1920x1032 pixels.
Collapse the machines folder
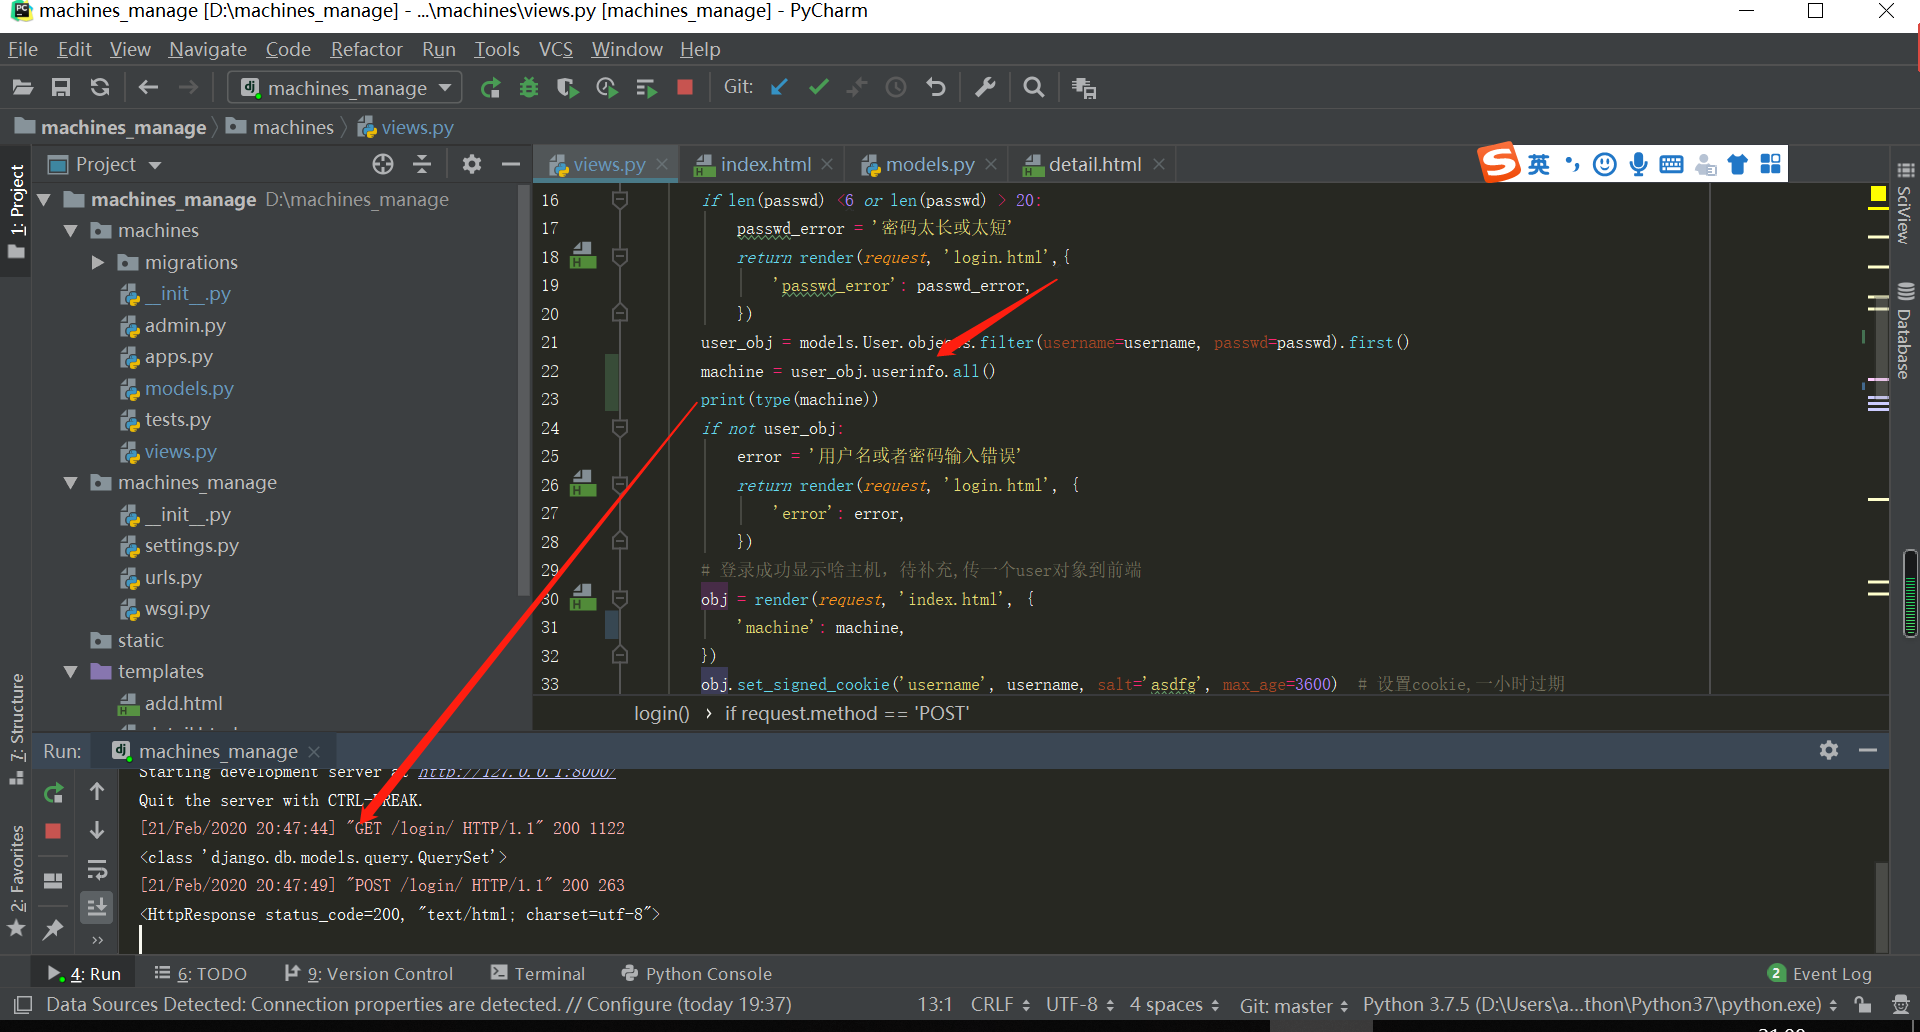pos(71,231)
